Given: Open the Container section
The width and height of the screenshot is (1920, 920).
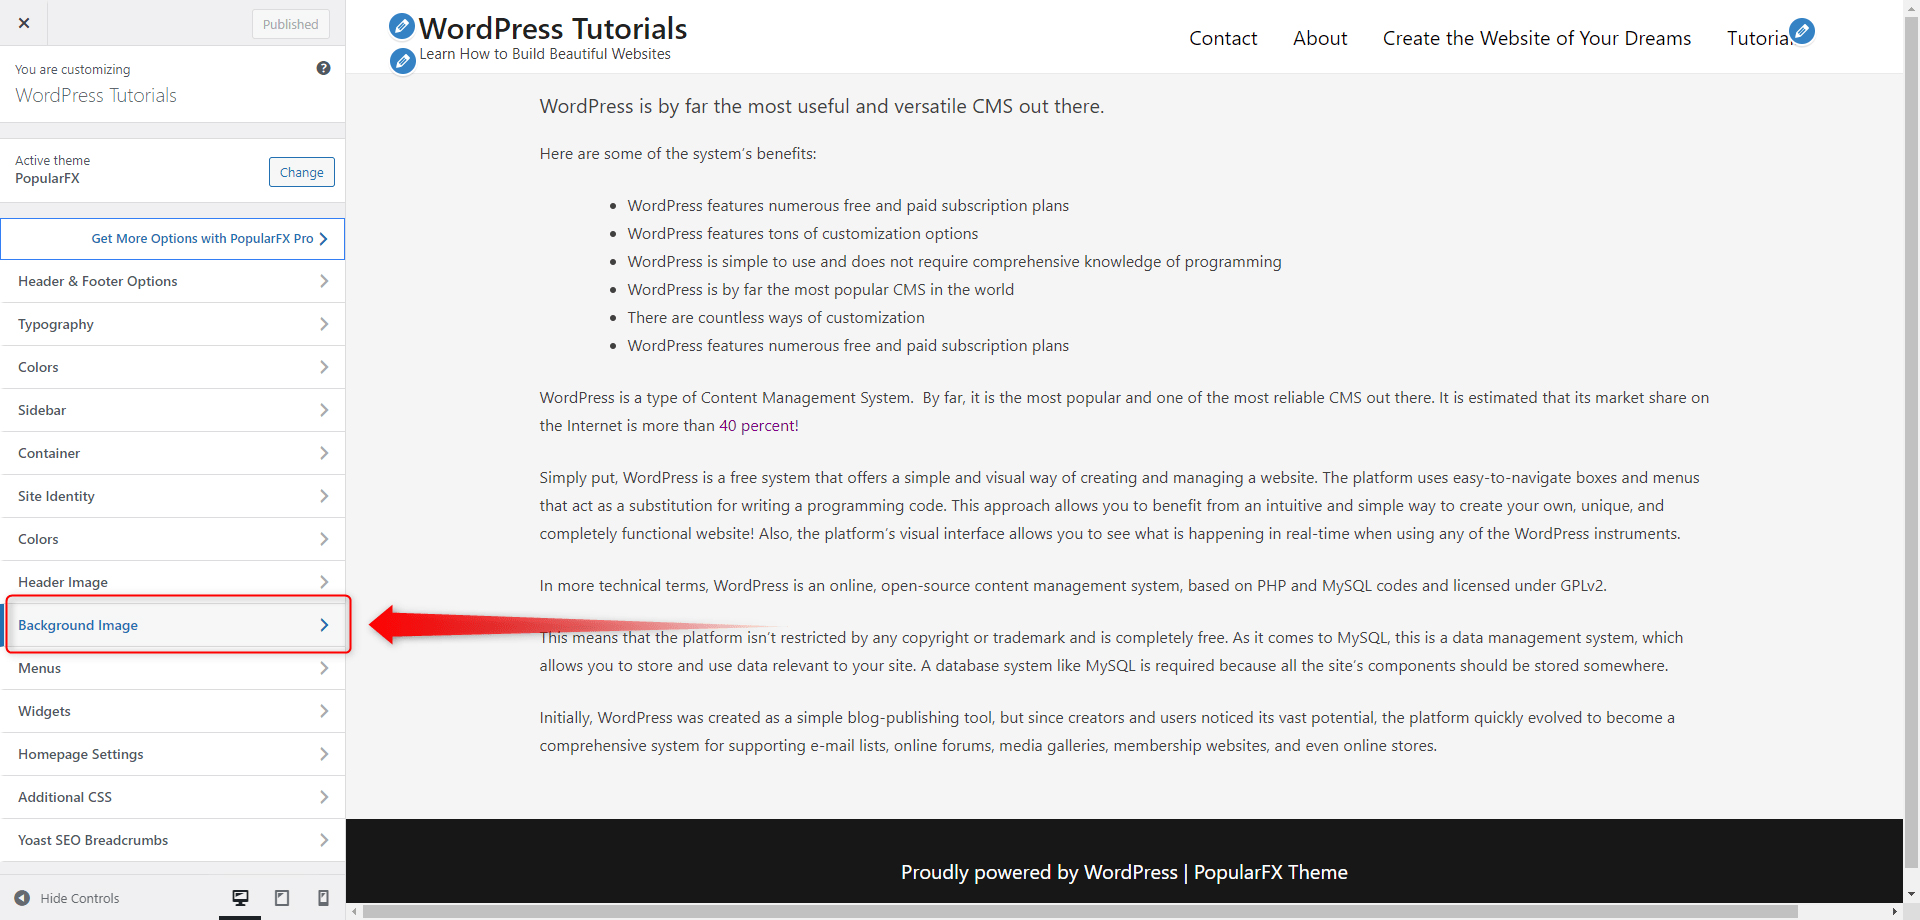Looking at the screenshot, I should coord(173,453).
